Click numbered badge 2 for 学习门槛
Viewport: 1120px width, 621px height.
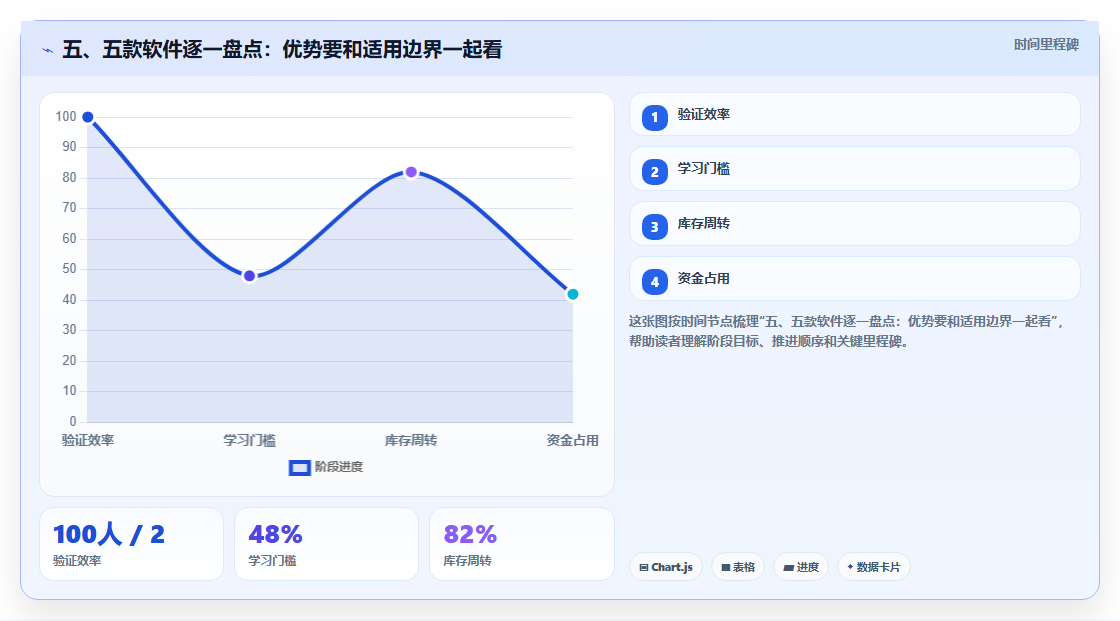point(654,172)
